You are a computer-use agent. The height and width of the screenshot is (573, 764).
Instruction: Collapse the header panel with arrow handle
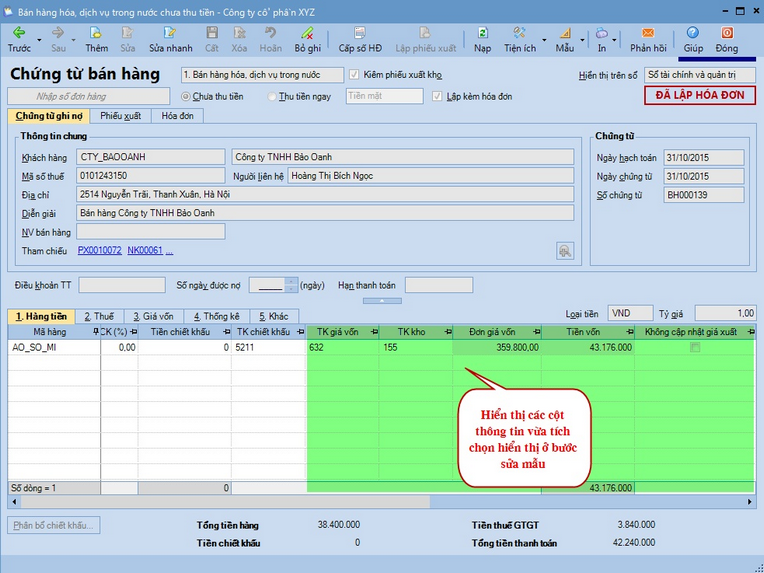coord(382,301)
